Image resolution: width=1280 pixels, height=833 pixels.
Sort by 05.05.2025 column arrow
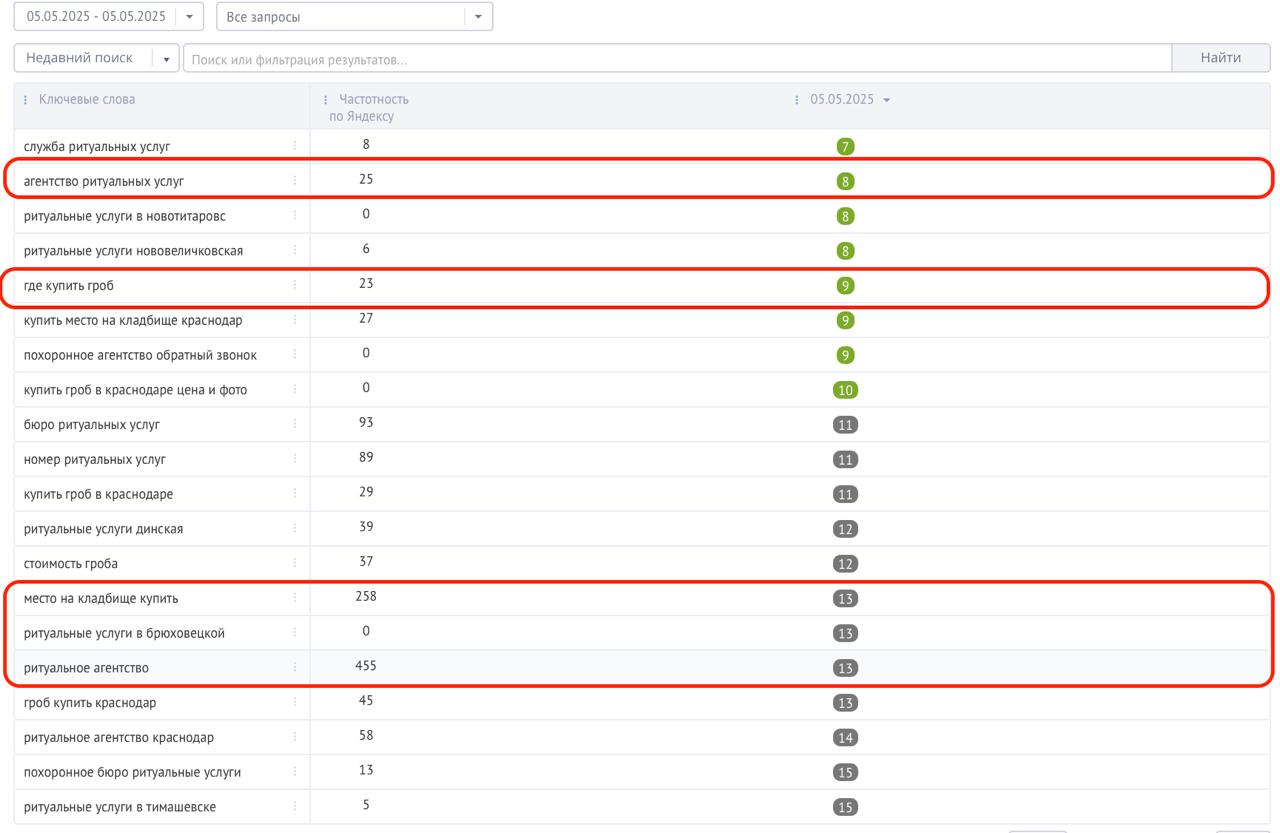(x=887, y=100)
